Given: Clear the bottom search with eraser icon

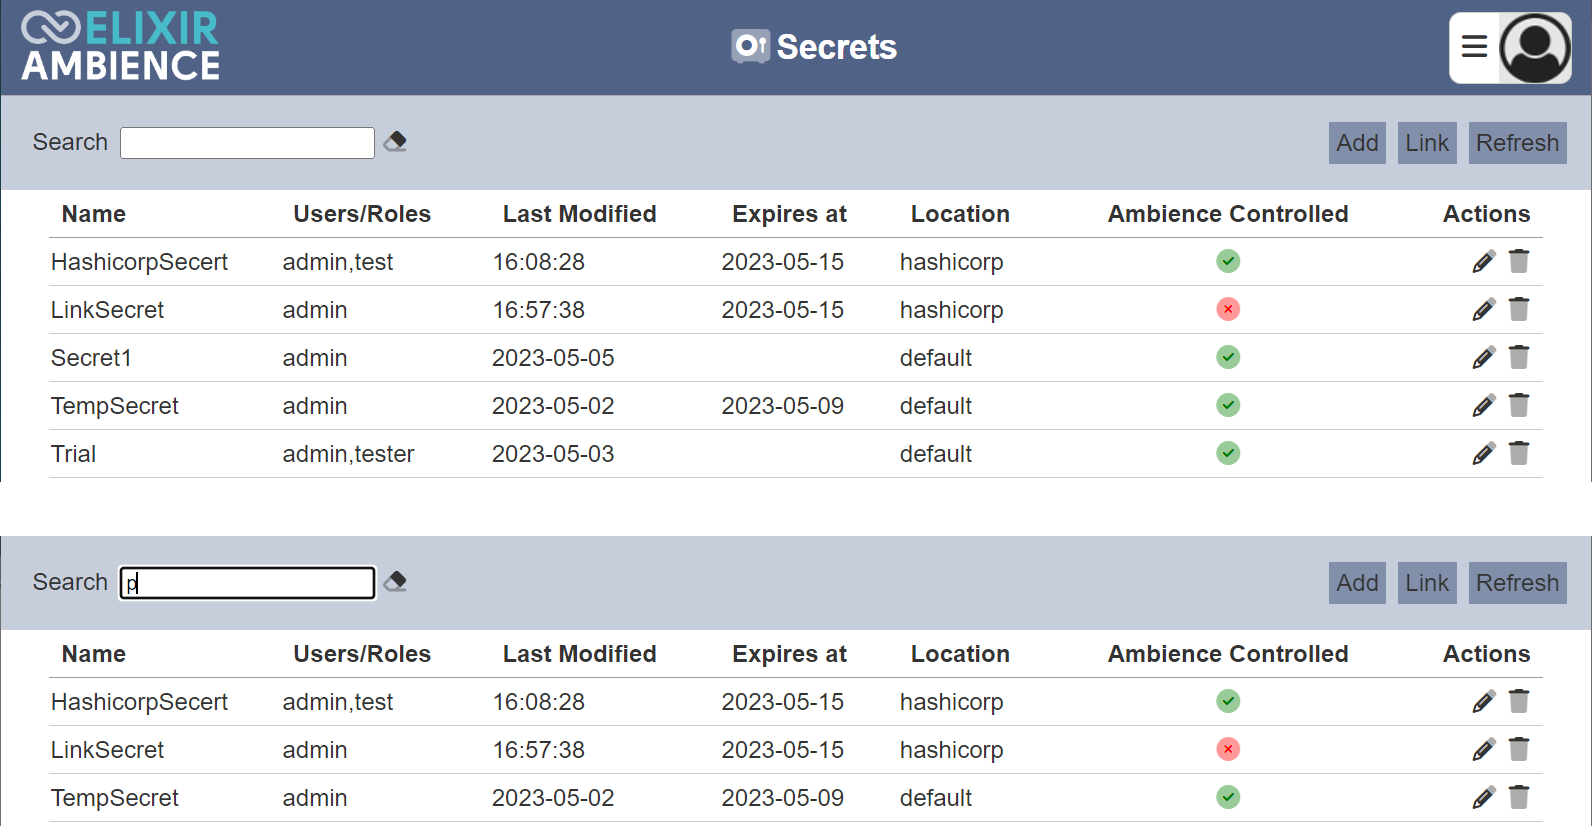Looking at the screenshot, I should point(395,582).
